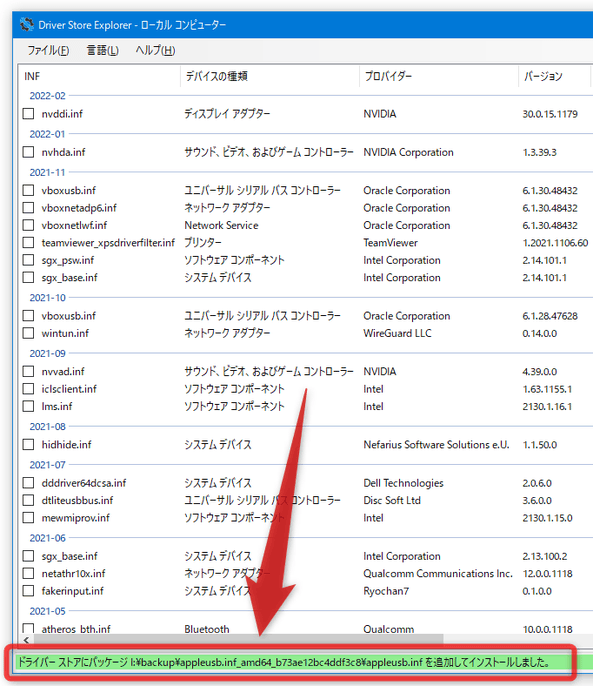Click the ディスプレイ アダプター device type cell
Image resolution: width=593 pixels, height=686 pixels.
click(x=227, y=114)
